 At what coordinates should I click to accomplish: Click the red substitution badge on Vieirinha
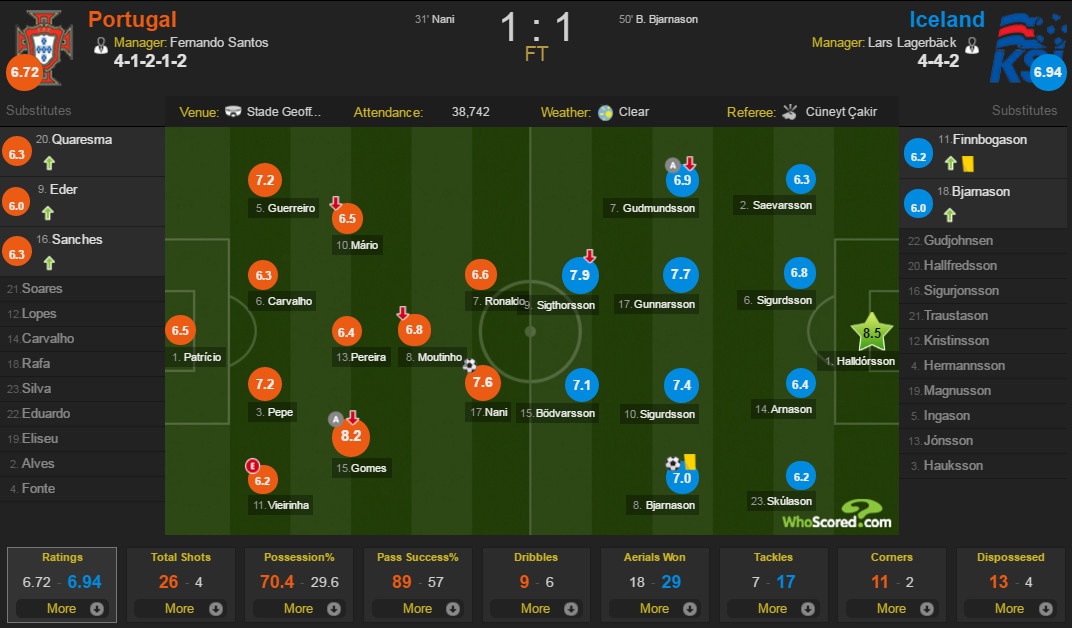coord(252,465)
